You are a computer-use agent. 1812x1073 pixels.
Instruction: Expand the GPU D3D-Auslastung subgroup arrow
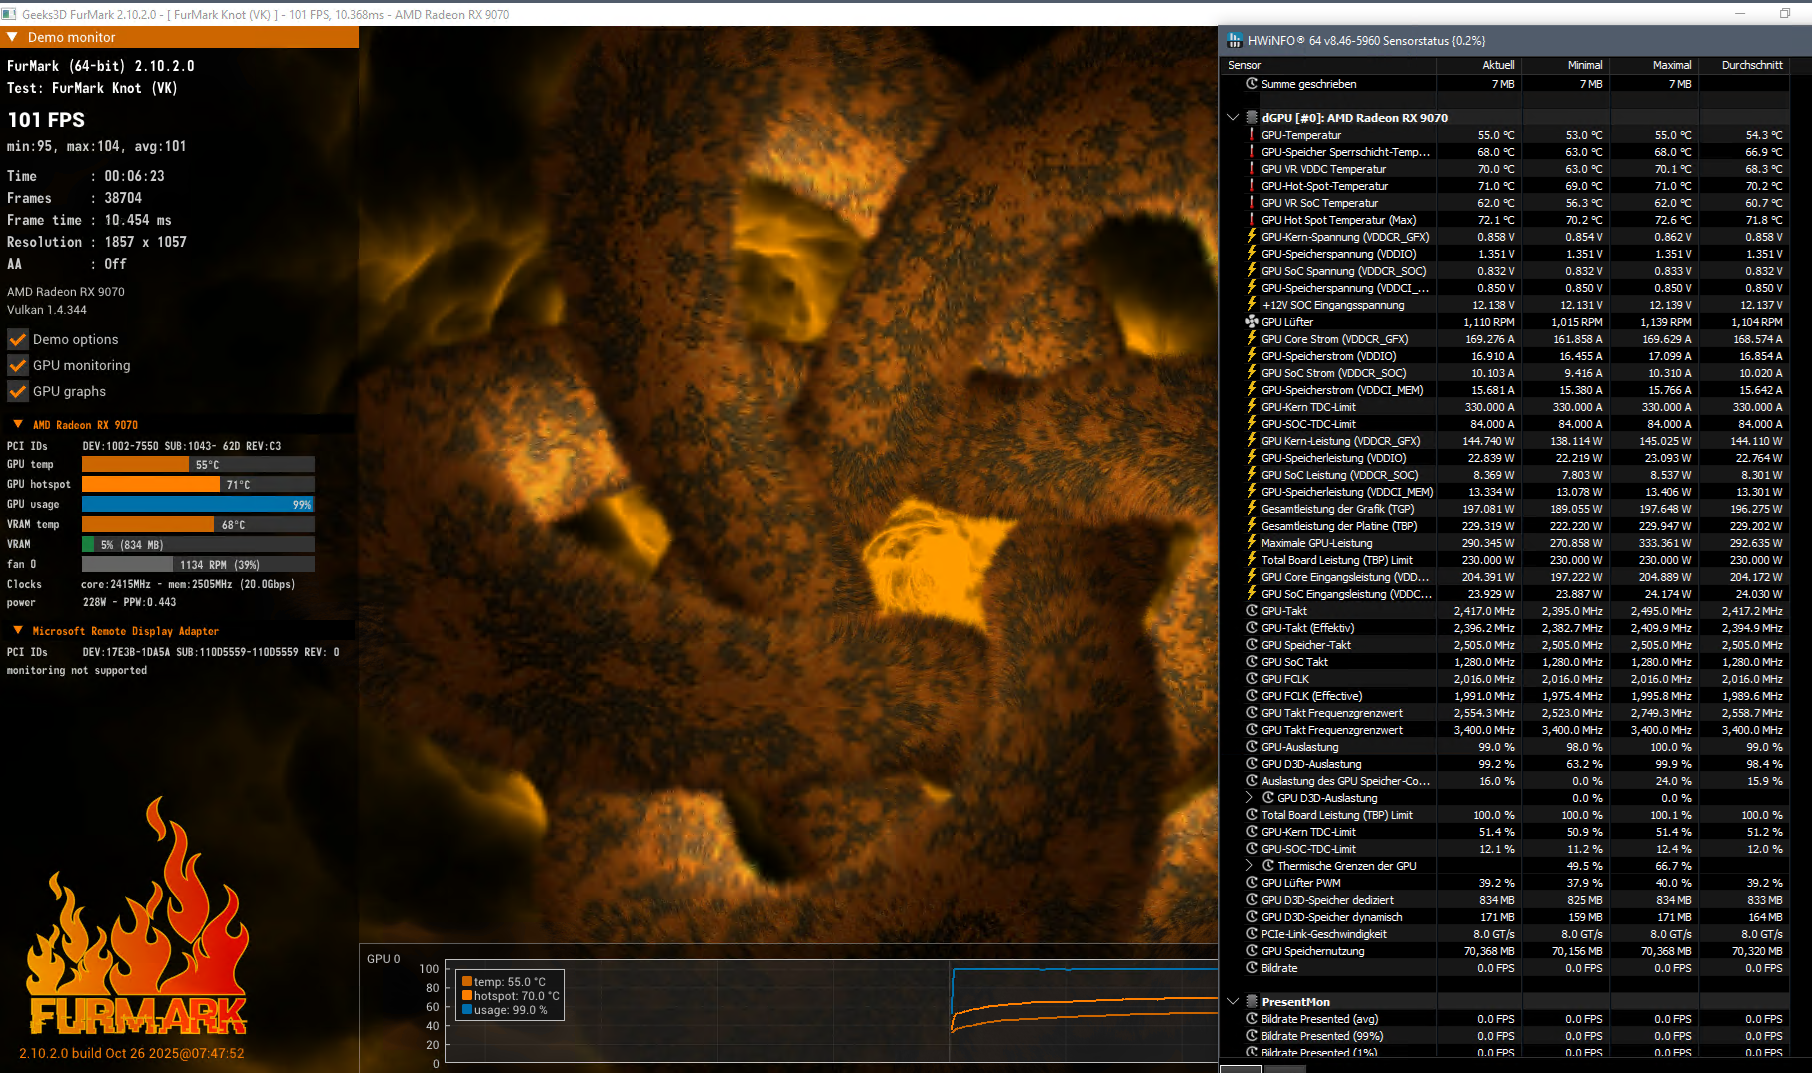1249,798
